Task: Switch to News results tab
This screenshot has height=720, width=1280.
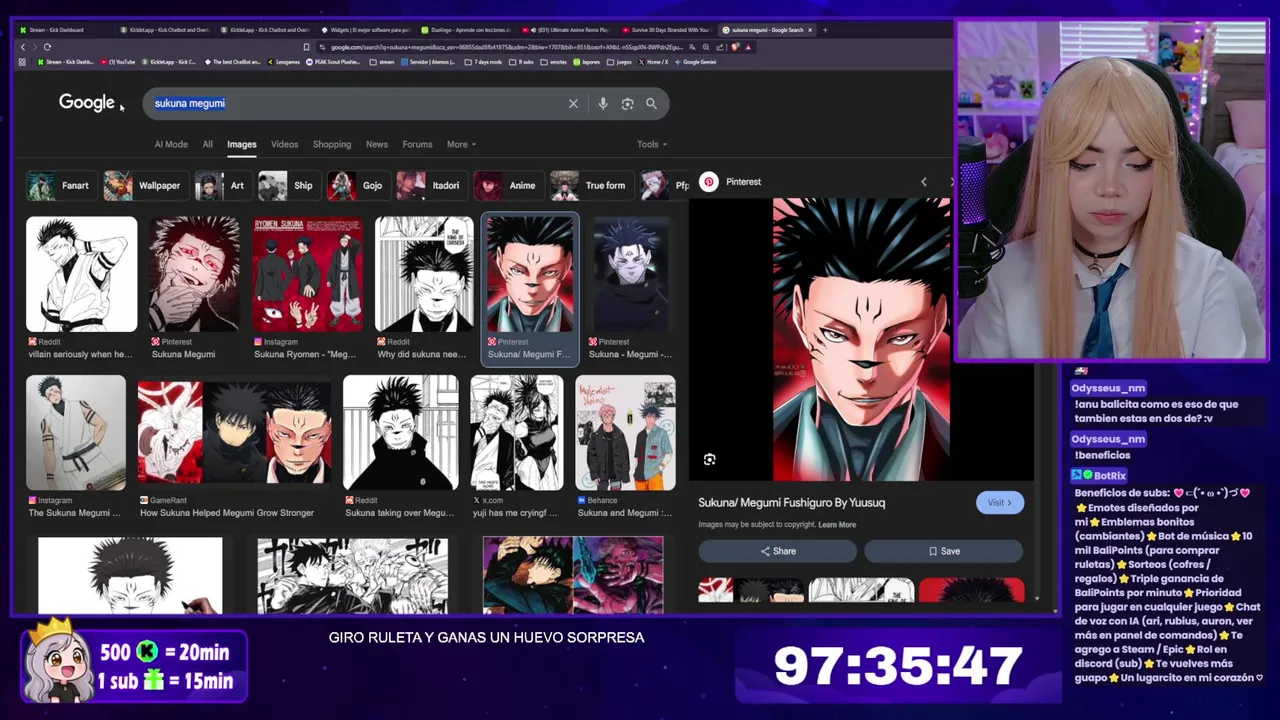Action: pyautogui.click(x=377, y=144)
